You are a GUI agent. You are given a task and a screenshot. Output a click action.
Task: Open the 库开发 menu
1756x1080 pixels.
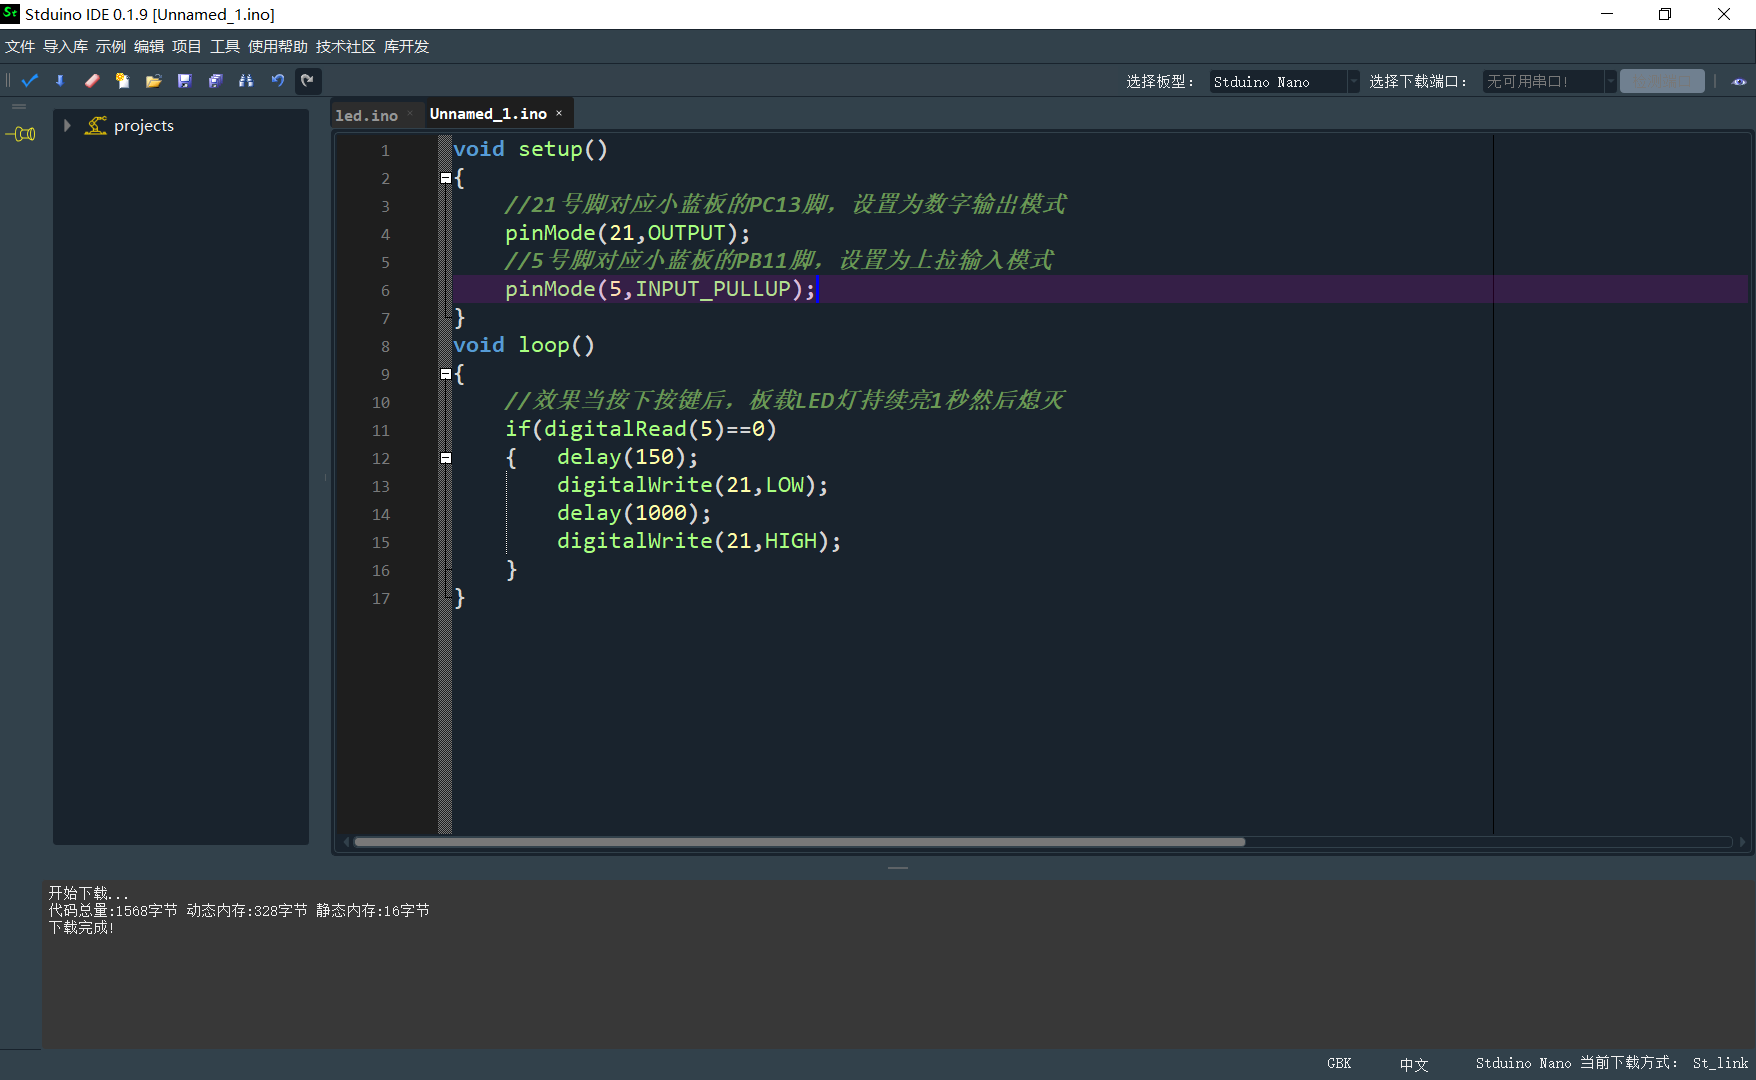coord(406,47)
